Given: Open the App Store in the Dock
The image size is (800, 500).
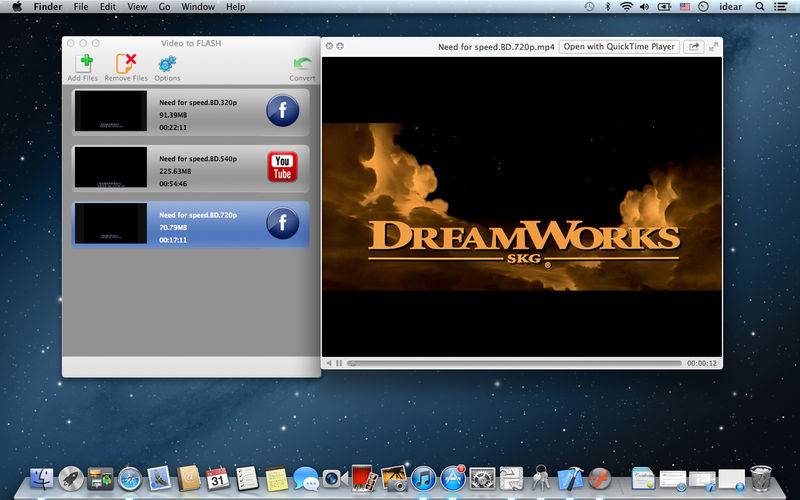Looking at the screenshot, I should pyautogui.click(x=453, y=479).
